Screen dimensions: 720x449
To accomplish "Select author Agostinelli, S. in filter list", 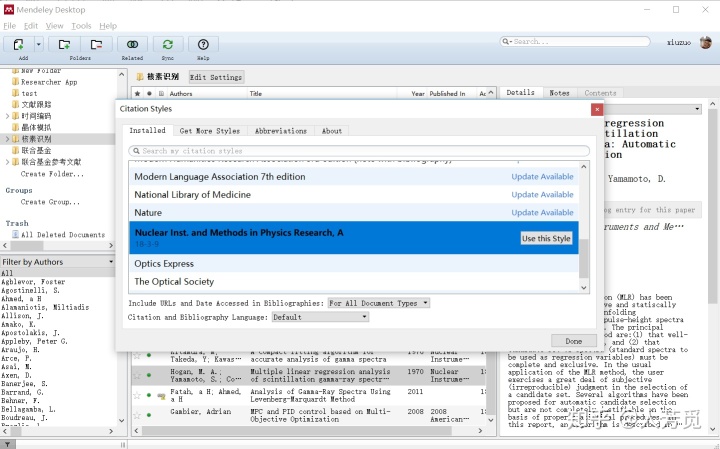I will [30, 290].
